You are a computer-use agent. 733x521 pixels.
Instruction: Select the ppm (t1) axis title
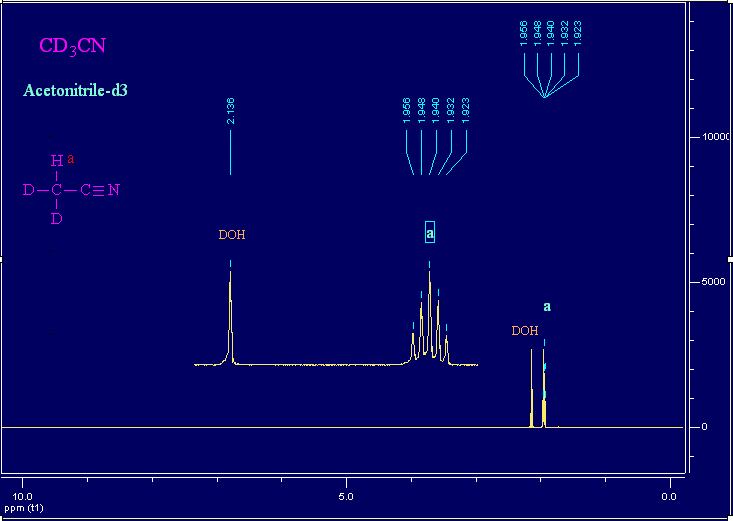[23, 508]
